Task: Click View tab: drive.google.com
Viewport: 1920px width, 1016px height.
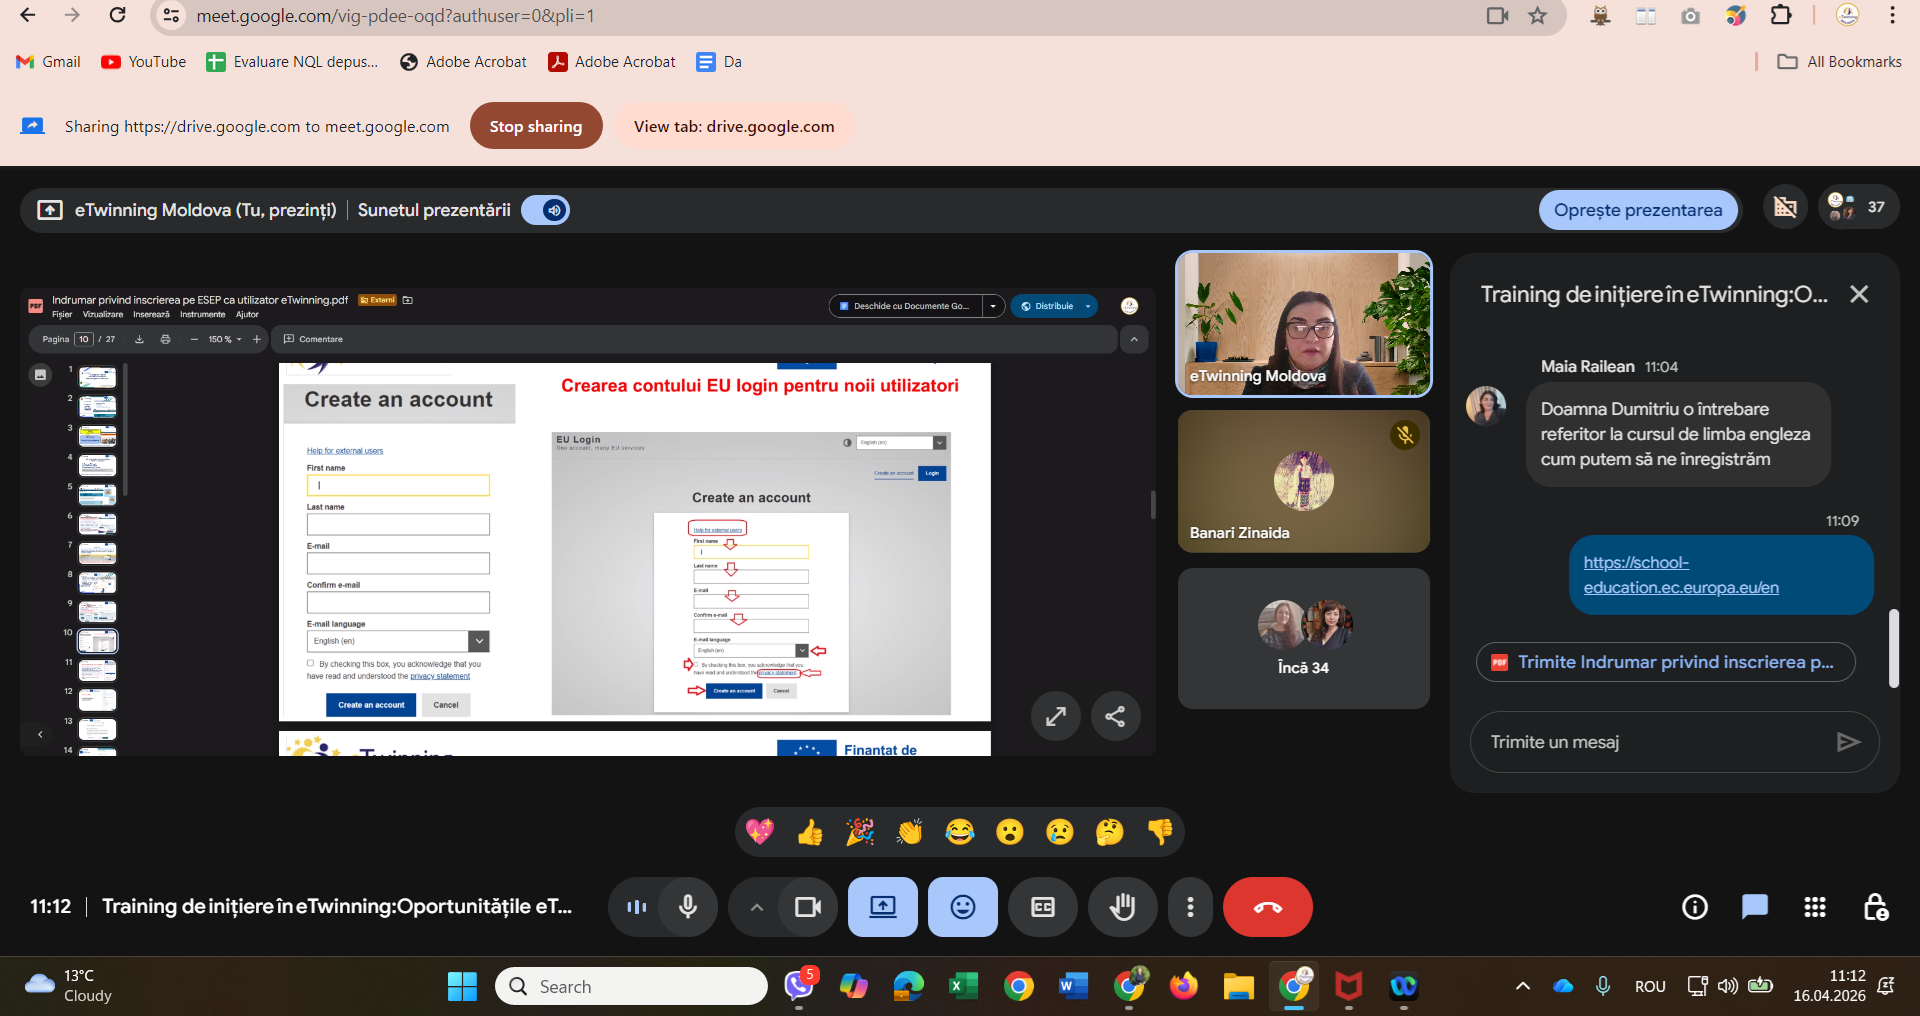Action: tap(733, 126)
